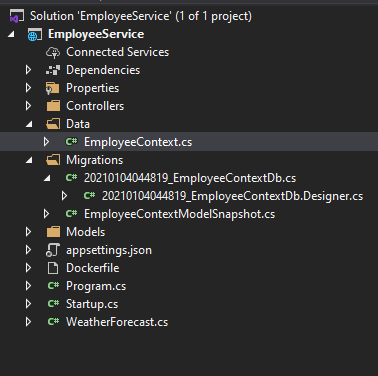
Task: Expand the Models folder arrow
Action: coord(29,232)
